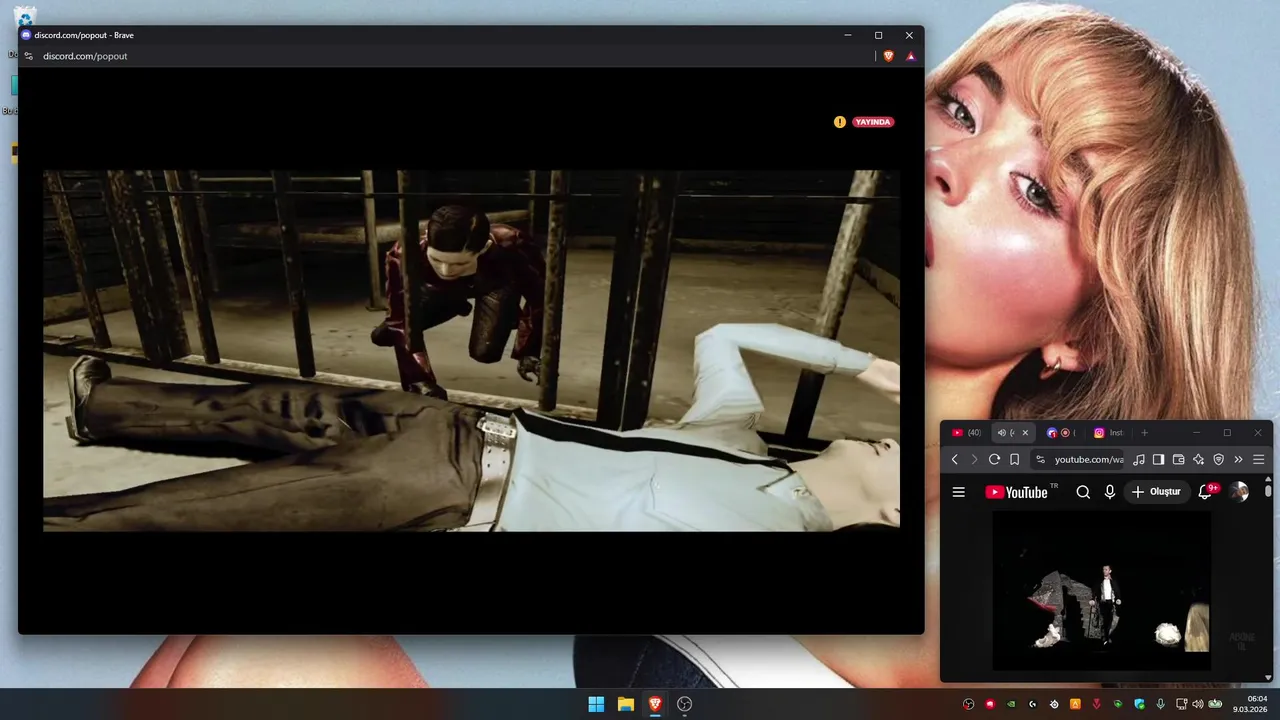Open the YouTube search icon

[x=1083, y=492]
